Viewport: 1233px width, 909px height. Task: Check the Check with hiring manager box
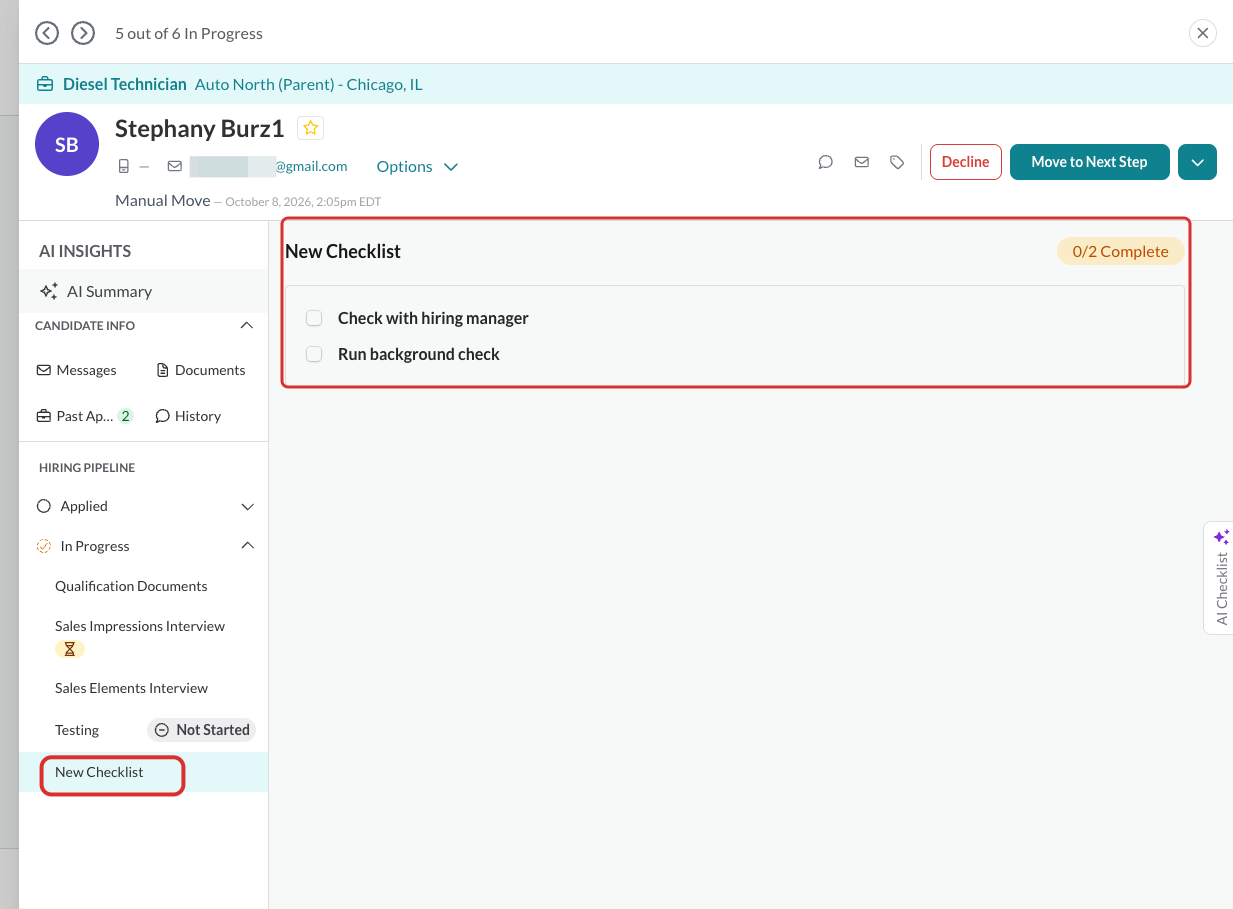coord(314,318)
